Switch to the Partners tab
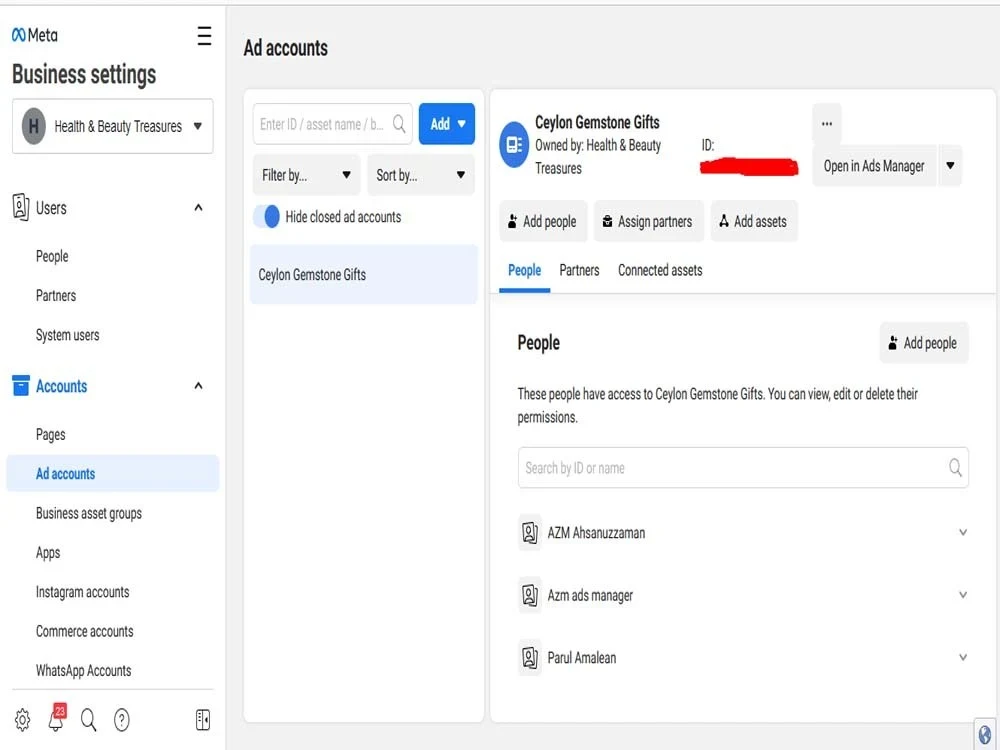This screenshot has height=750, width=1000. tap(579, 270)
